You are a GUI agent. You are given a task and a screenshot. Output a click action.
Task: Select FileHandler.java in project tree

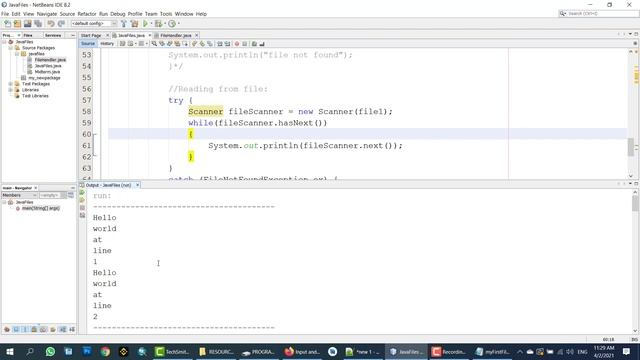(50, 60)
